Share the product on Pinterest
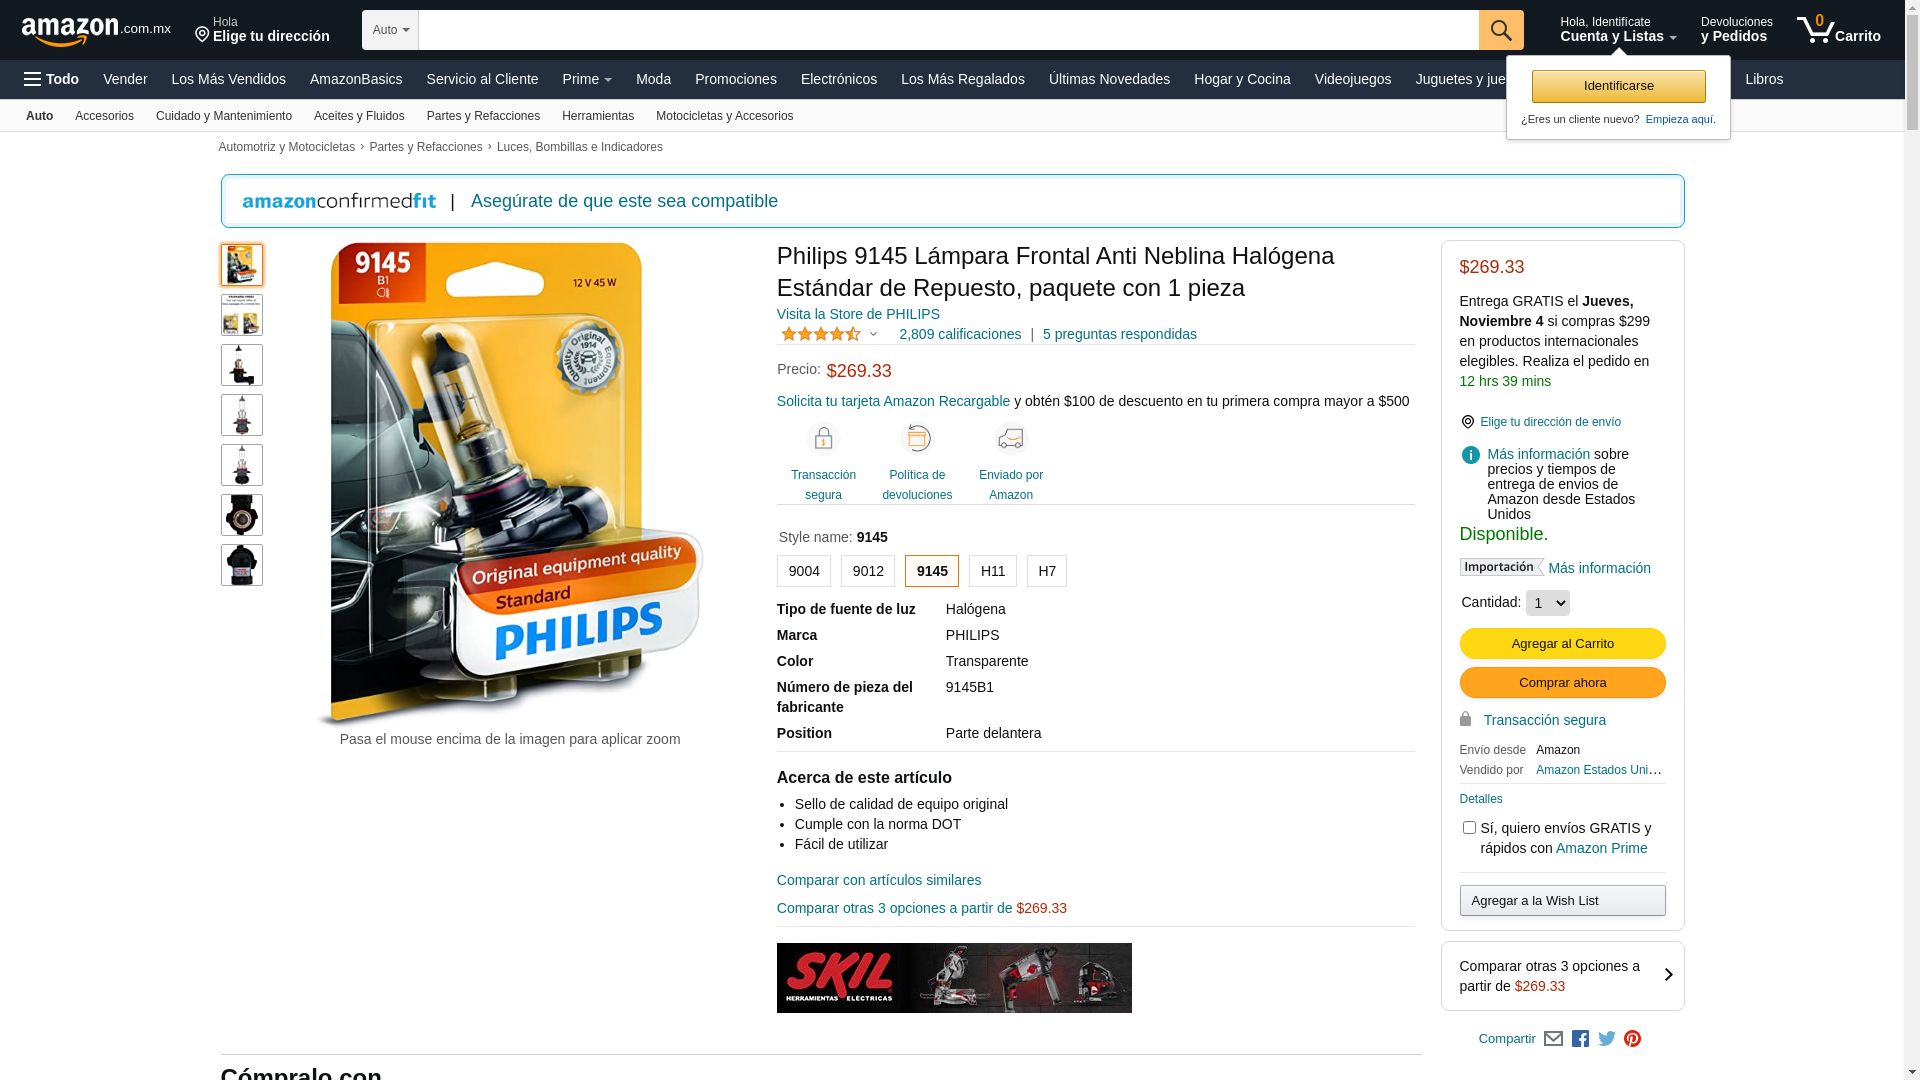This screenshot has height=1080, width=1920. click(1633, 1039)
